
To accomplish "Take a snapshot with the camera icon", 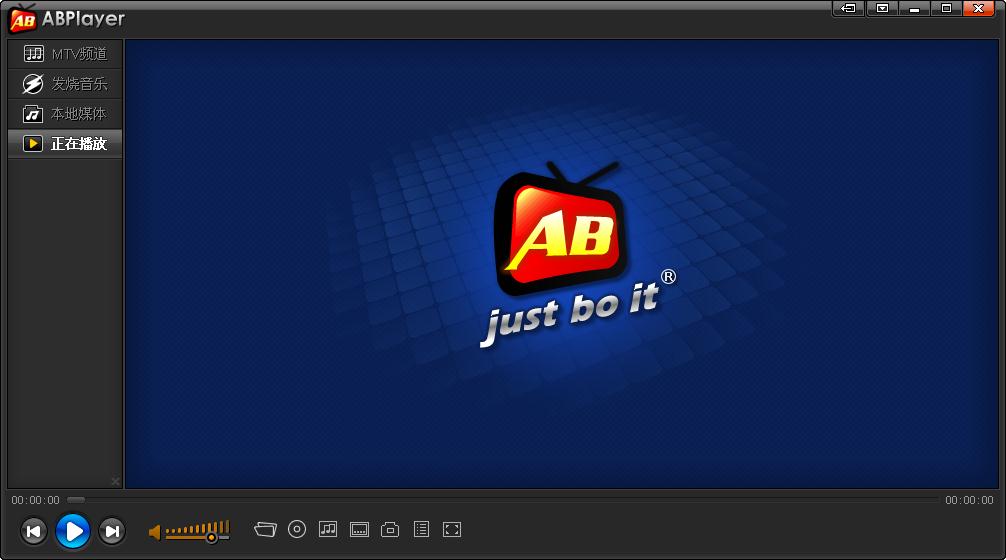I will tap(391, 529).
